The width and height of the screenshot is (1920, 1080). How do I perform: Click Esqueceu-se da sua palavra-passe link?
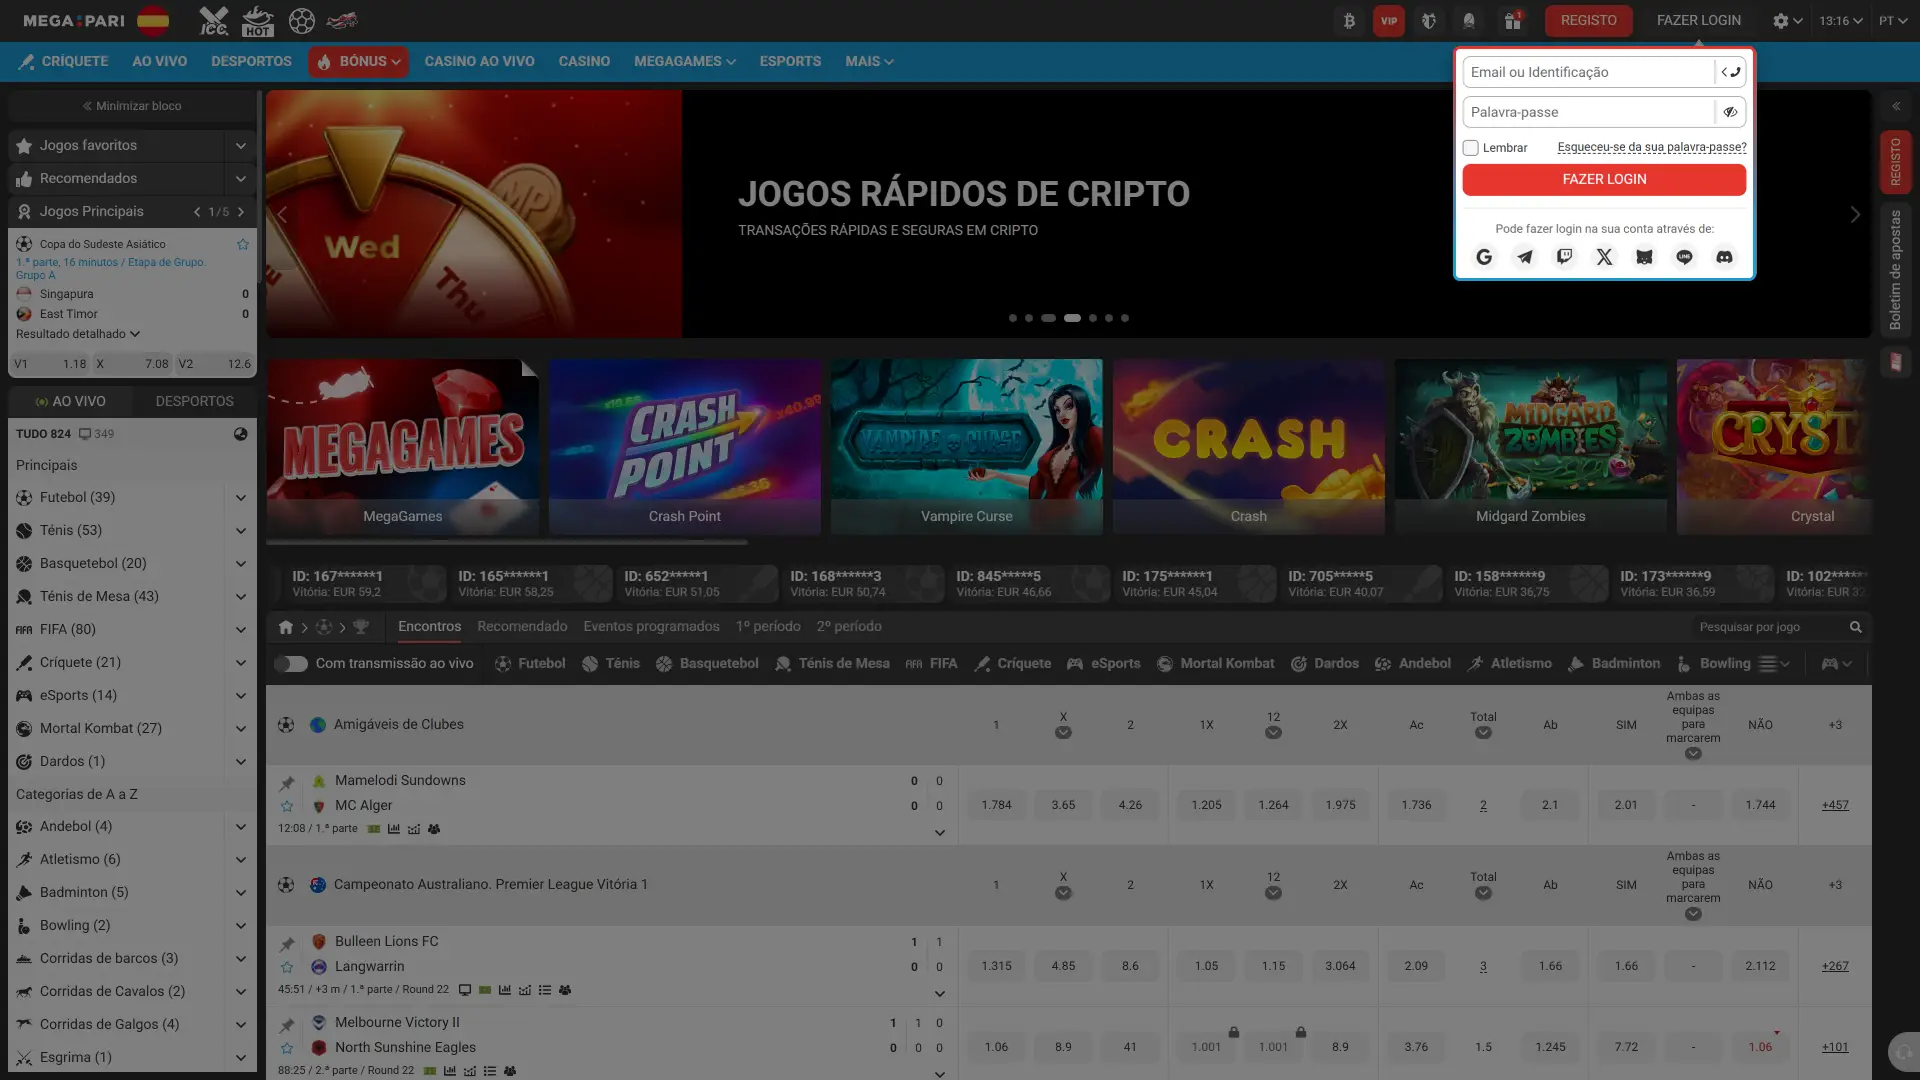[1652, 147]
